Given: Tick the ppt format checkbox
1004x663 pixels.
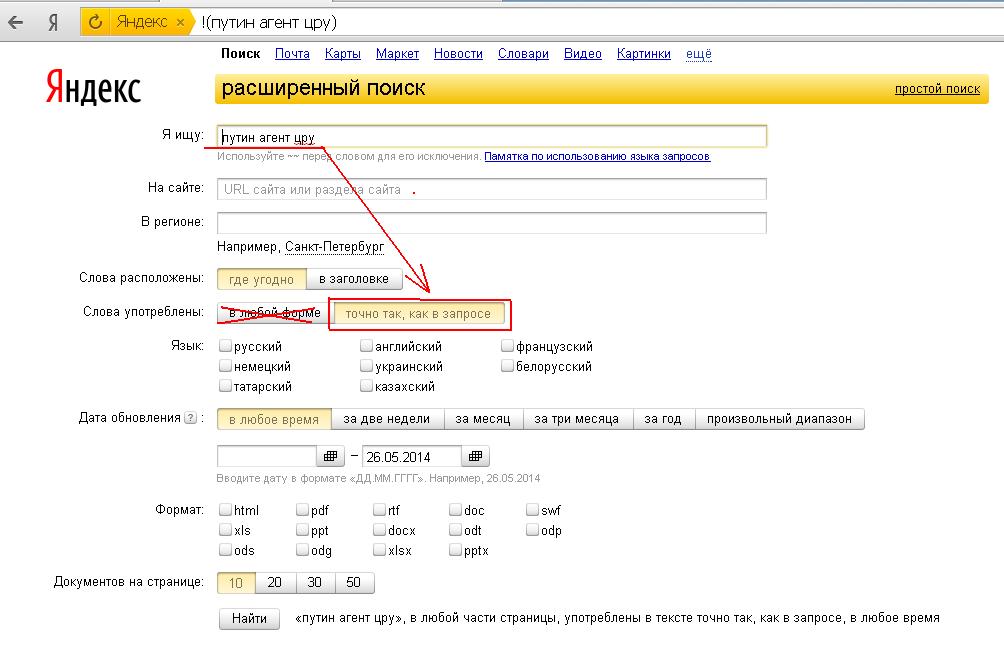Looking at the screenshot, I should [302, 530].
